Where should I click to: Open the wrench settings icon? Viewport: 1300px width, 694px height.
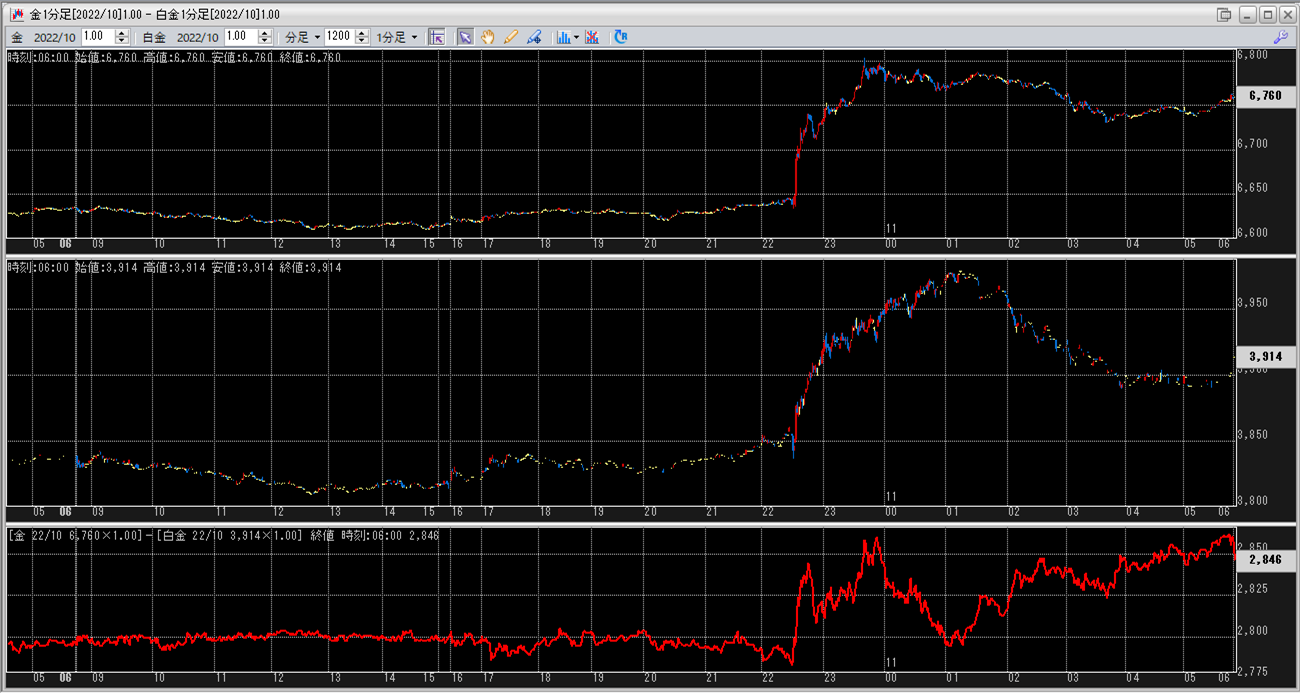tap(1280, 37)
